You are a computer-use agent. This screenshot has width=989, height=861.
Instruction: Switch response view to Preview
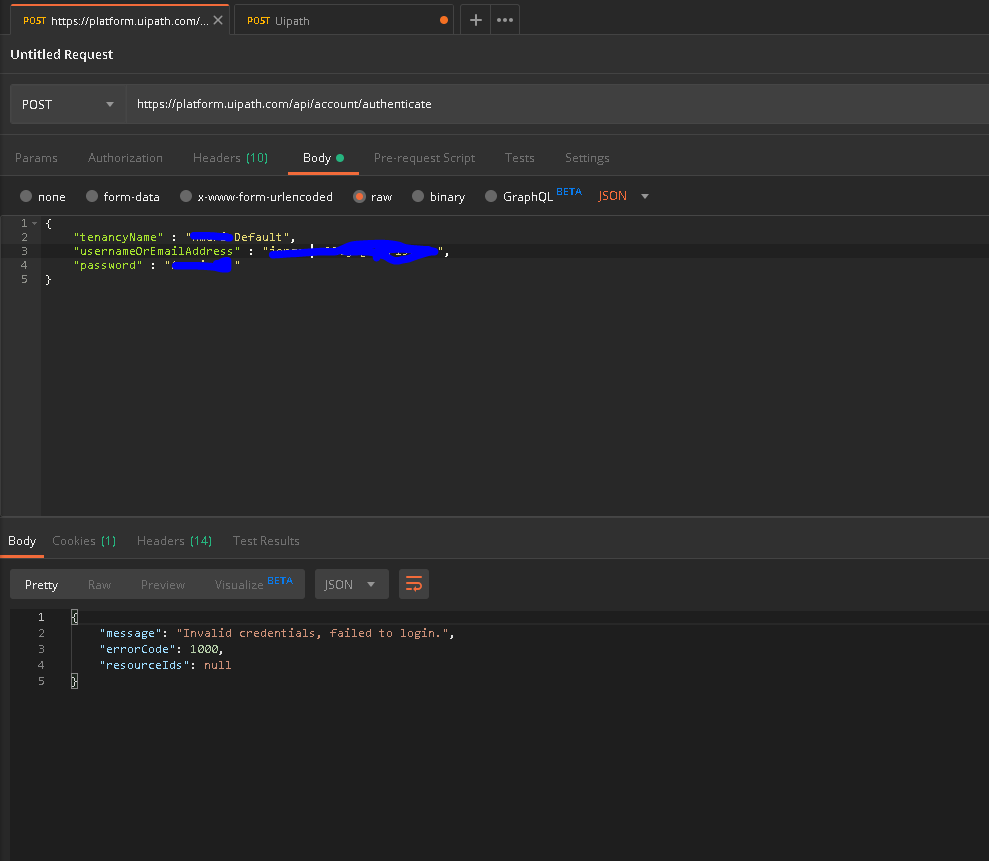163,585
